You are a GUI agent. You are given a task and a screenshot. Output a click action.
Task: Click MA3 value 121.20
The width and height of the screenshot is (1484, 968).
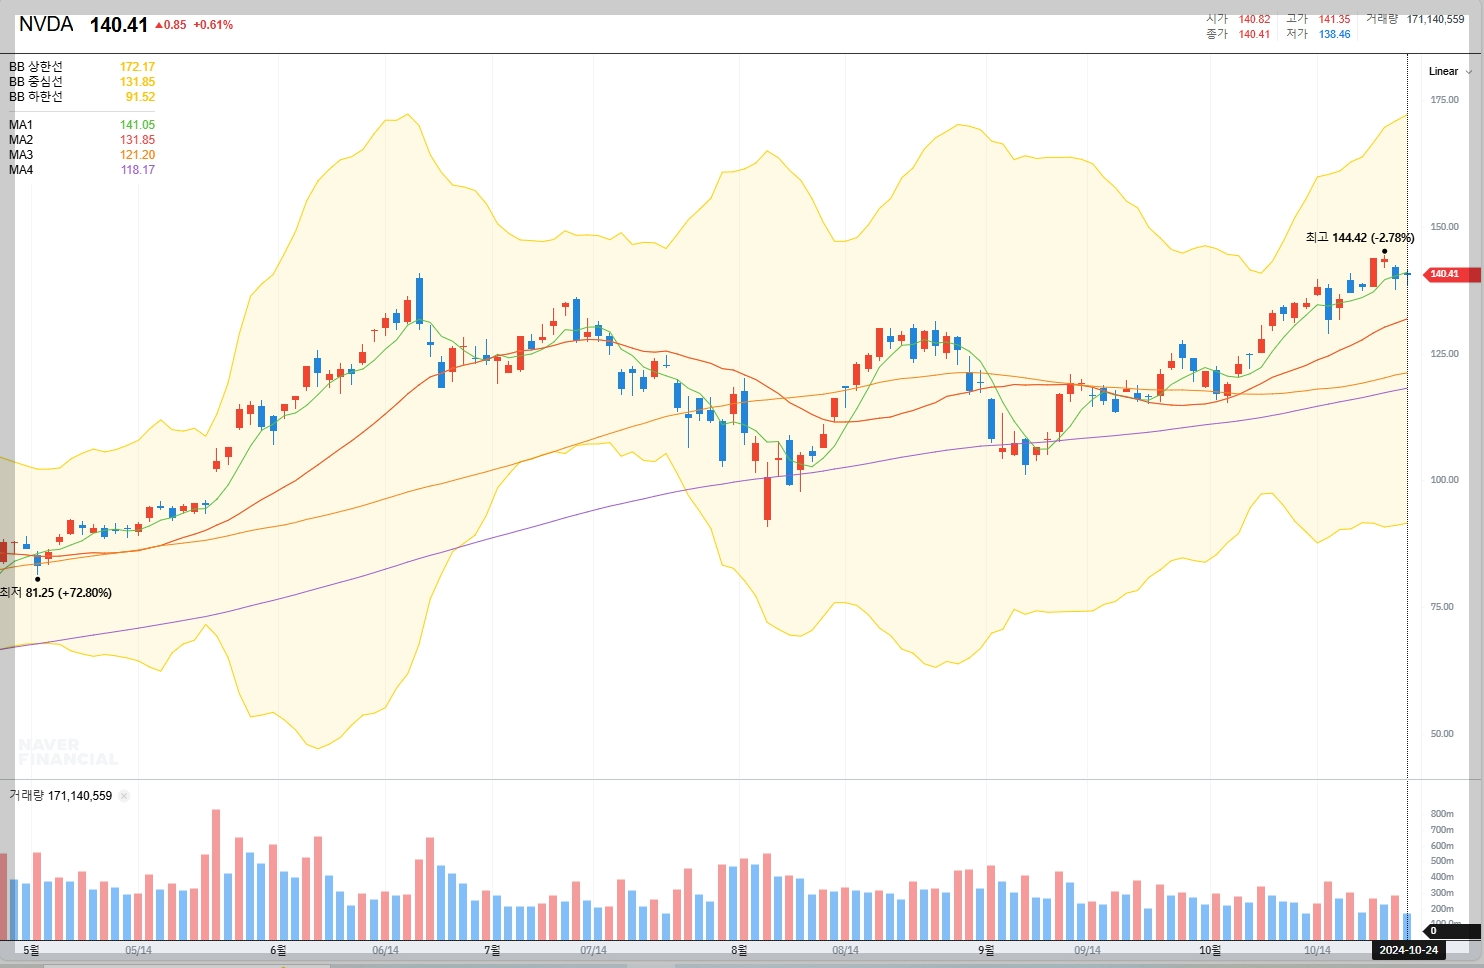pos(137,155)
